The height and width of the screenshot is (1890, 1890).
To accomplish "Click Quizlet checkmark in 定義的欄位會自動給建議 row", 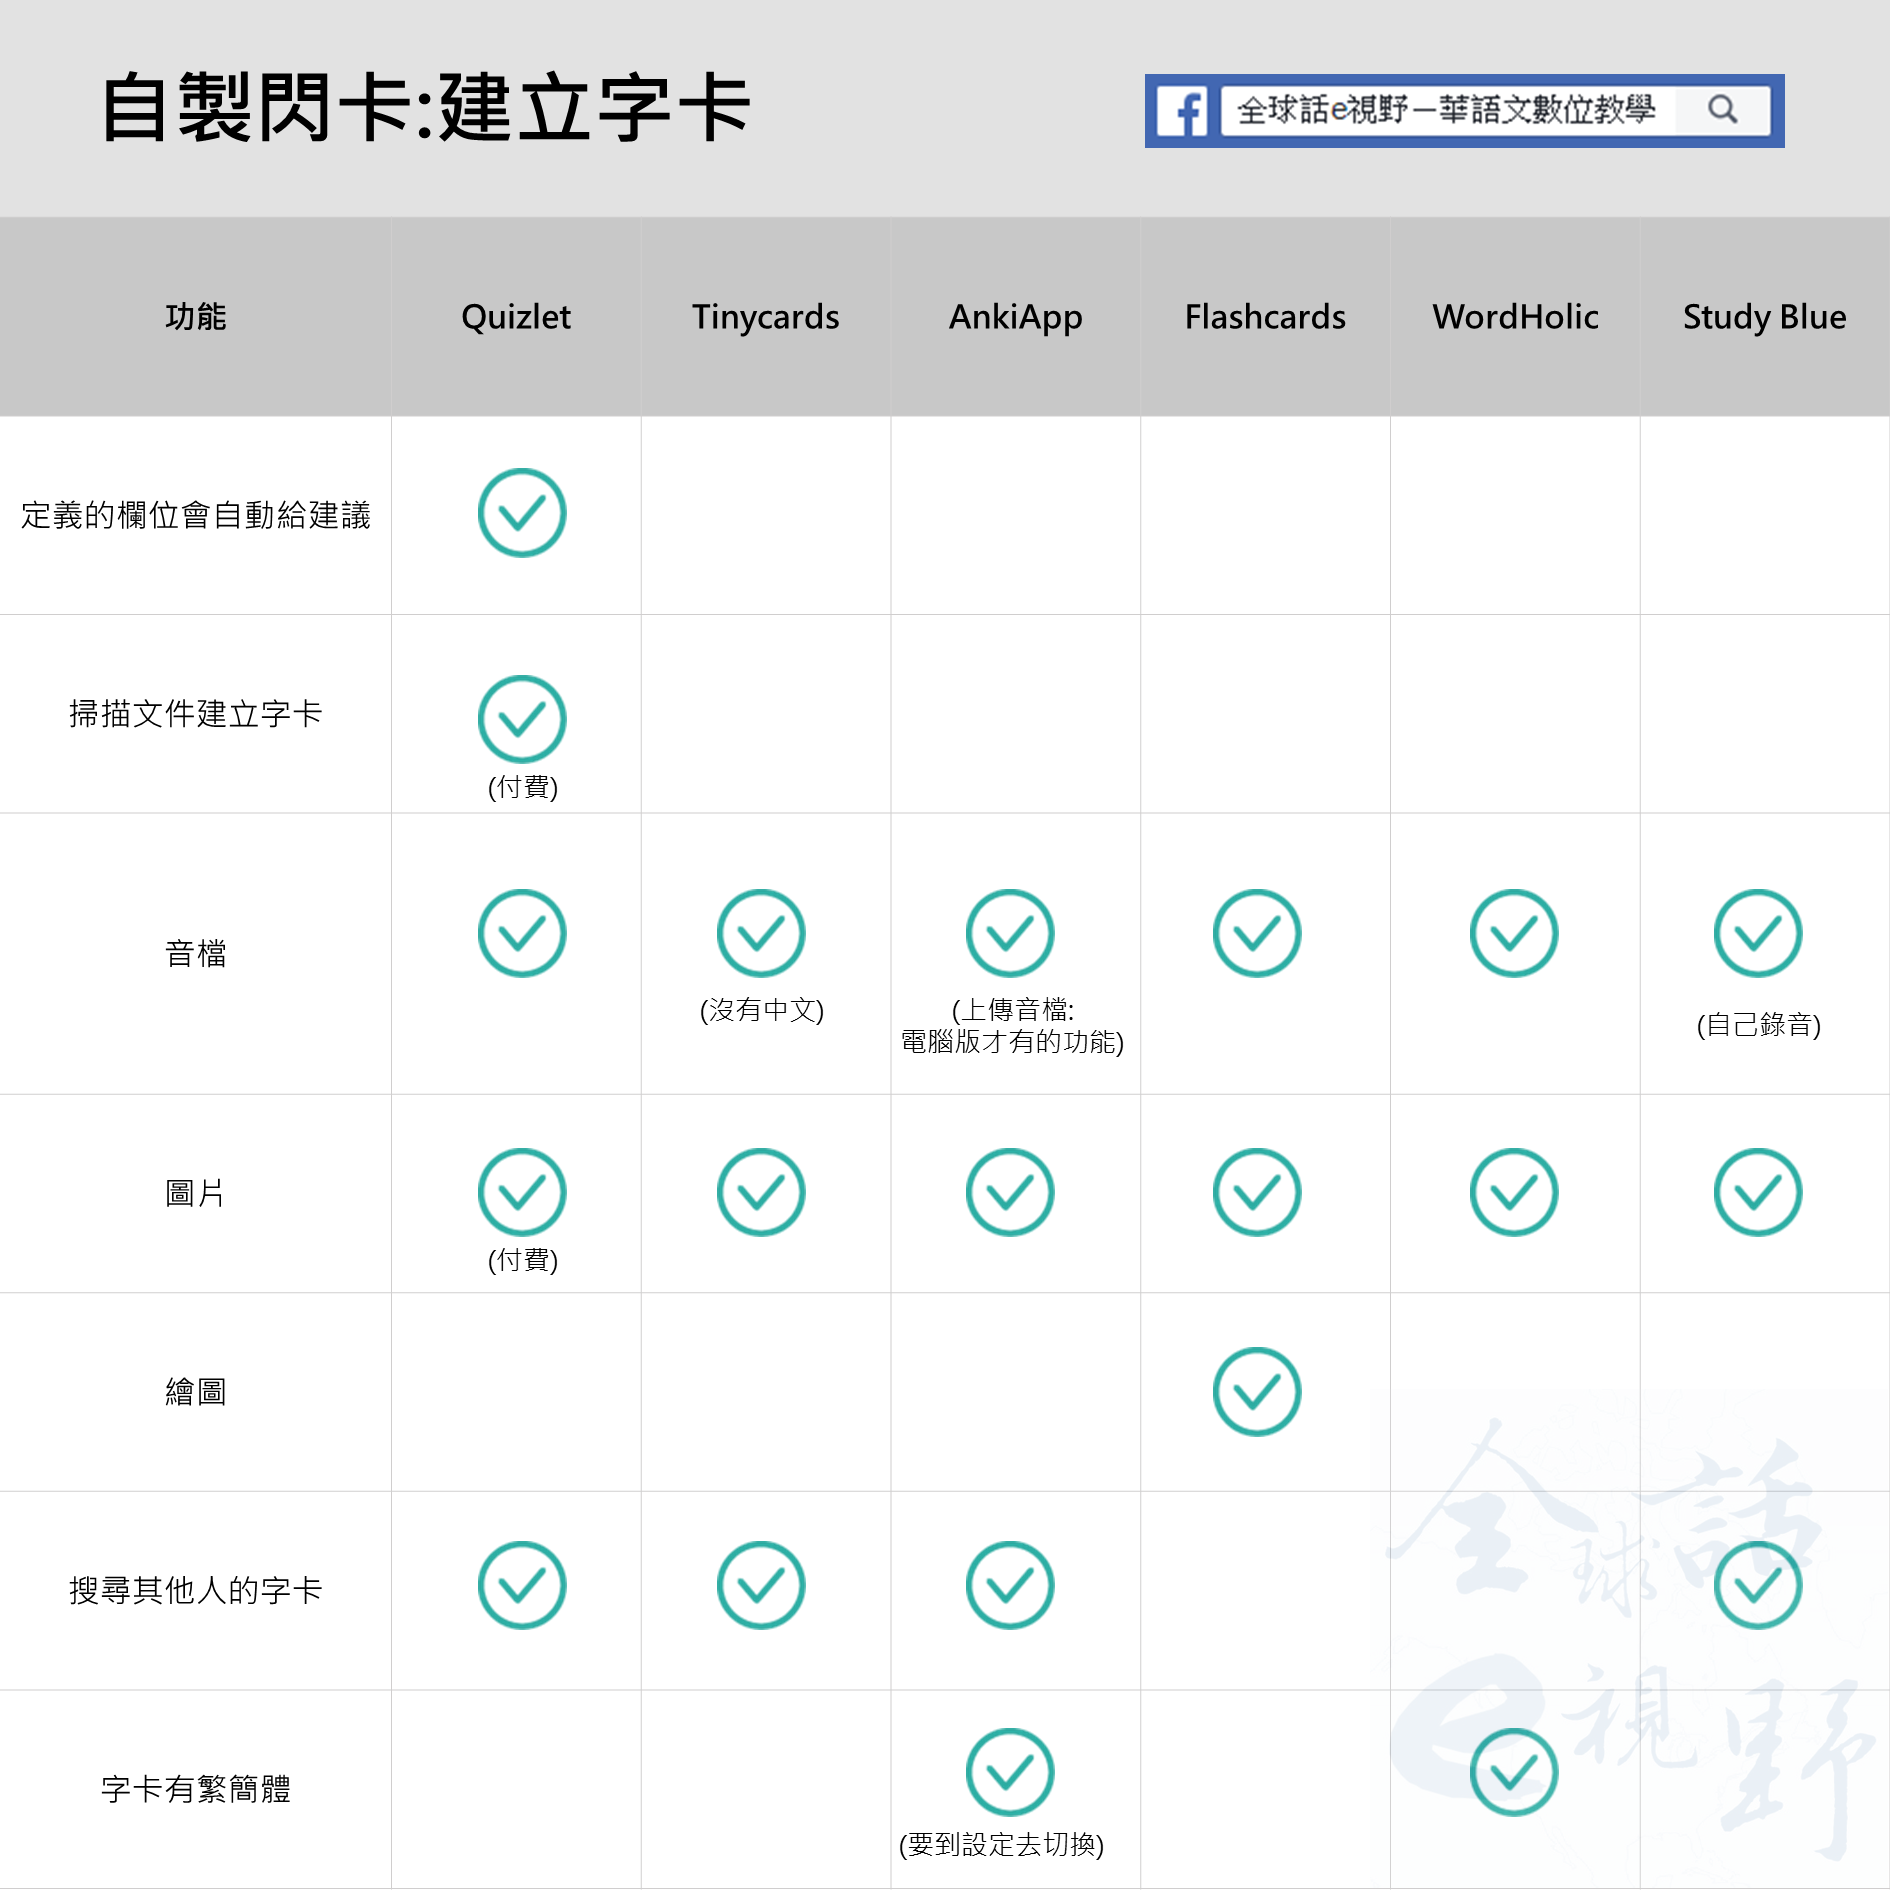I will click(522, 513).
